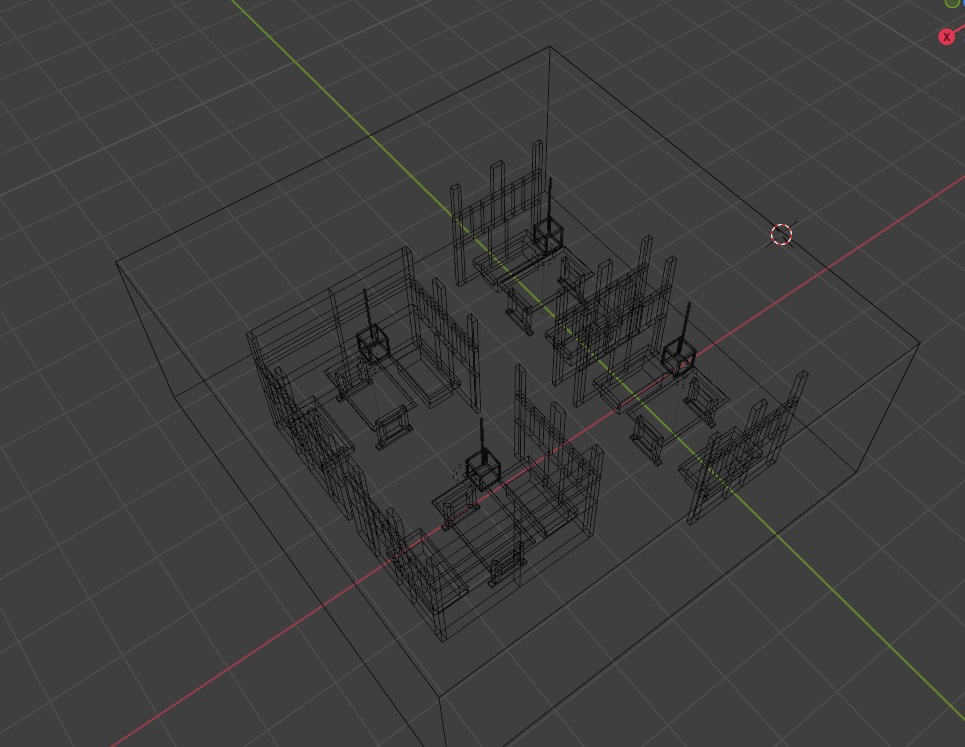Select the hanging lamp cube in left room
This screenshot has height=747, width=965.
[x=372, y=344]
